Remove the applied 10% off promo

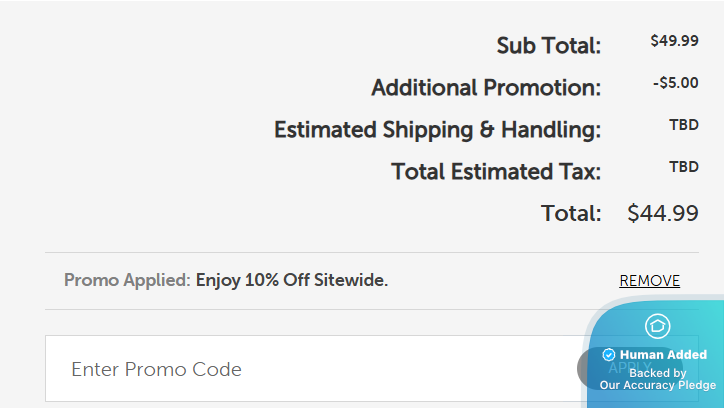[x=649, y=281]
